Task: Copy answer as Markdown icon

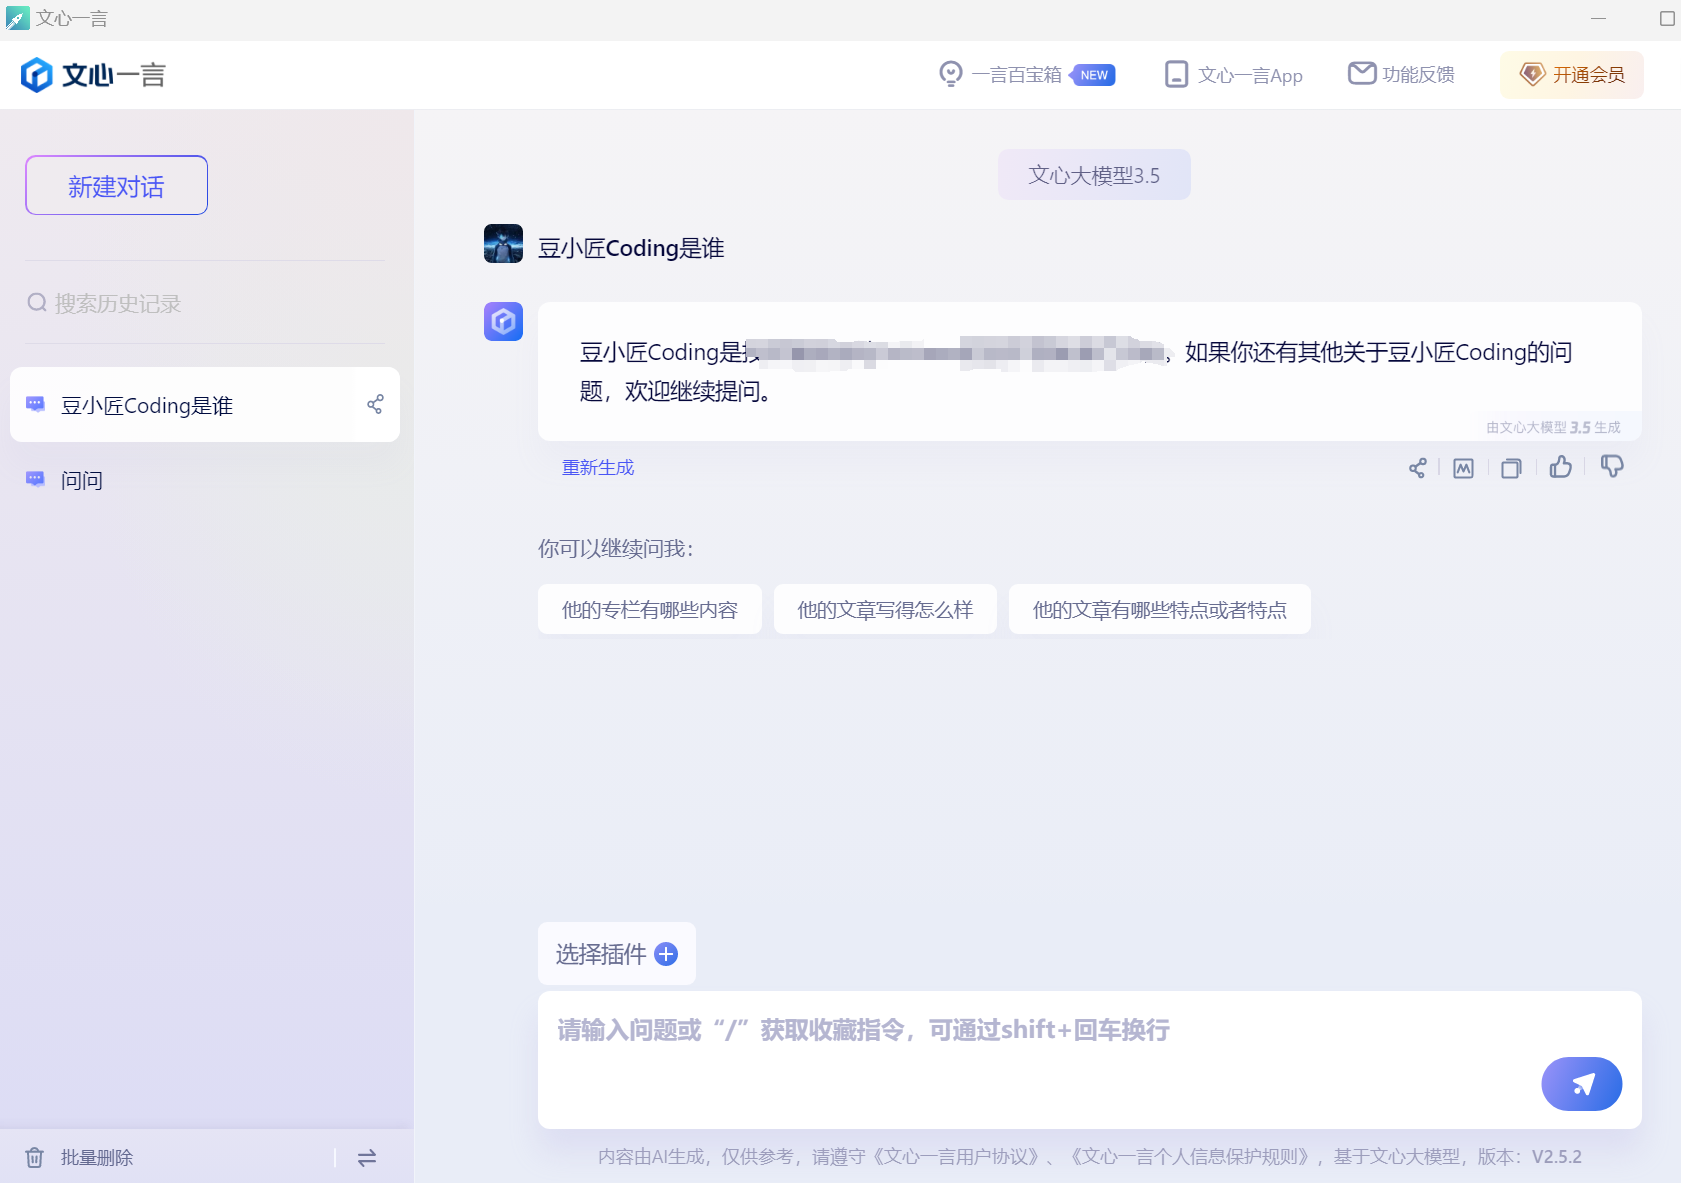Action: point(1463,468)
